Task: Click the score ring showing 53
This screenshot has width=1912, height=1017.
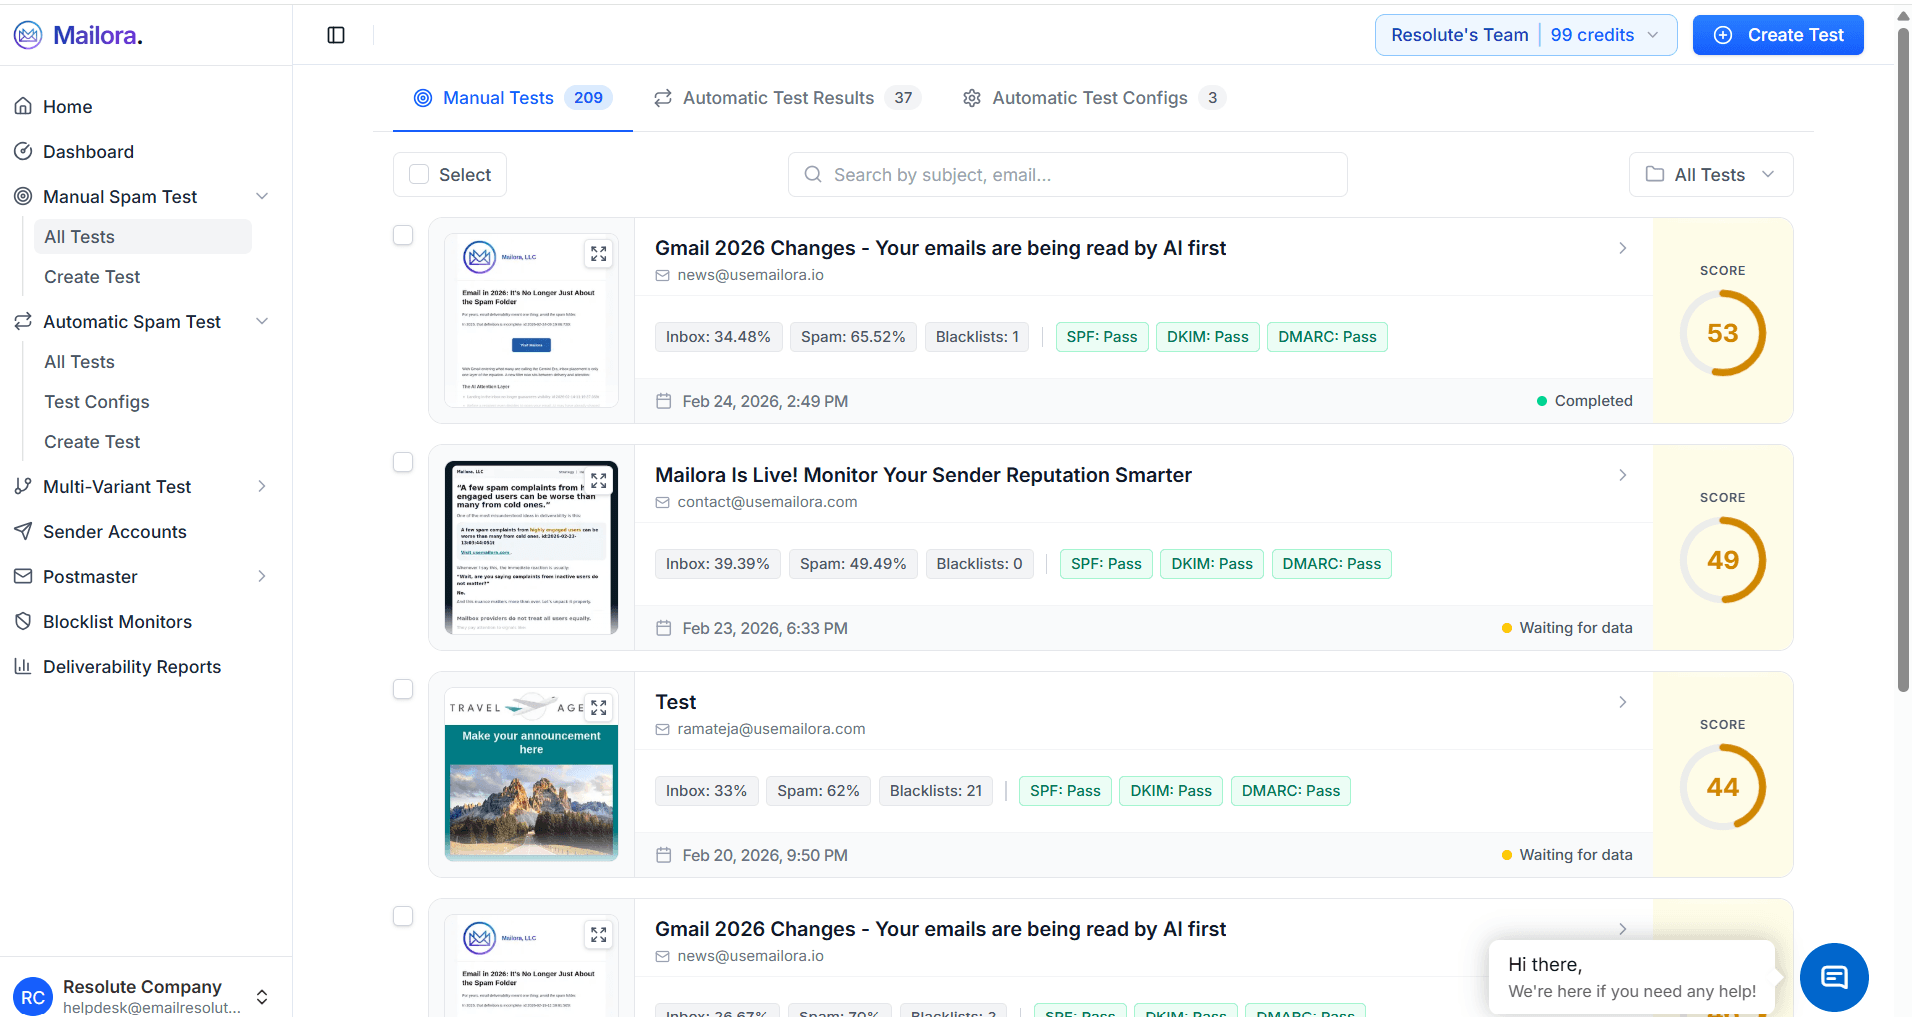Action: click(x=1722, y=333)
